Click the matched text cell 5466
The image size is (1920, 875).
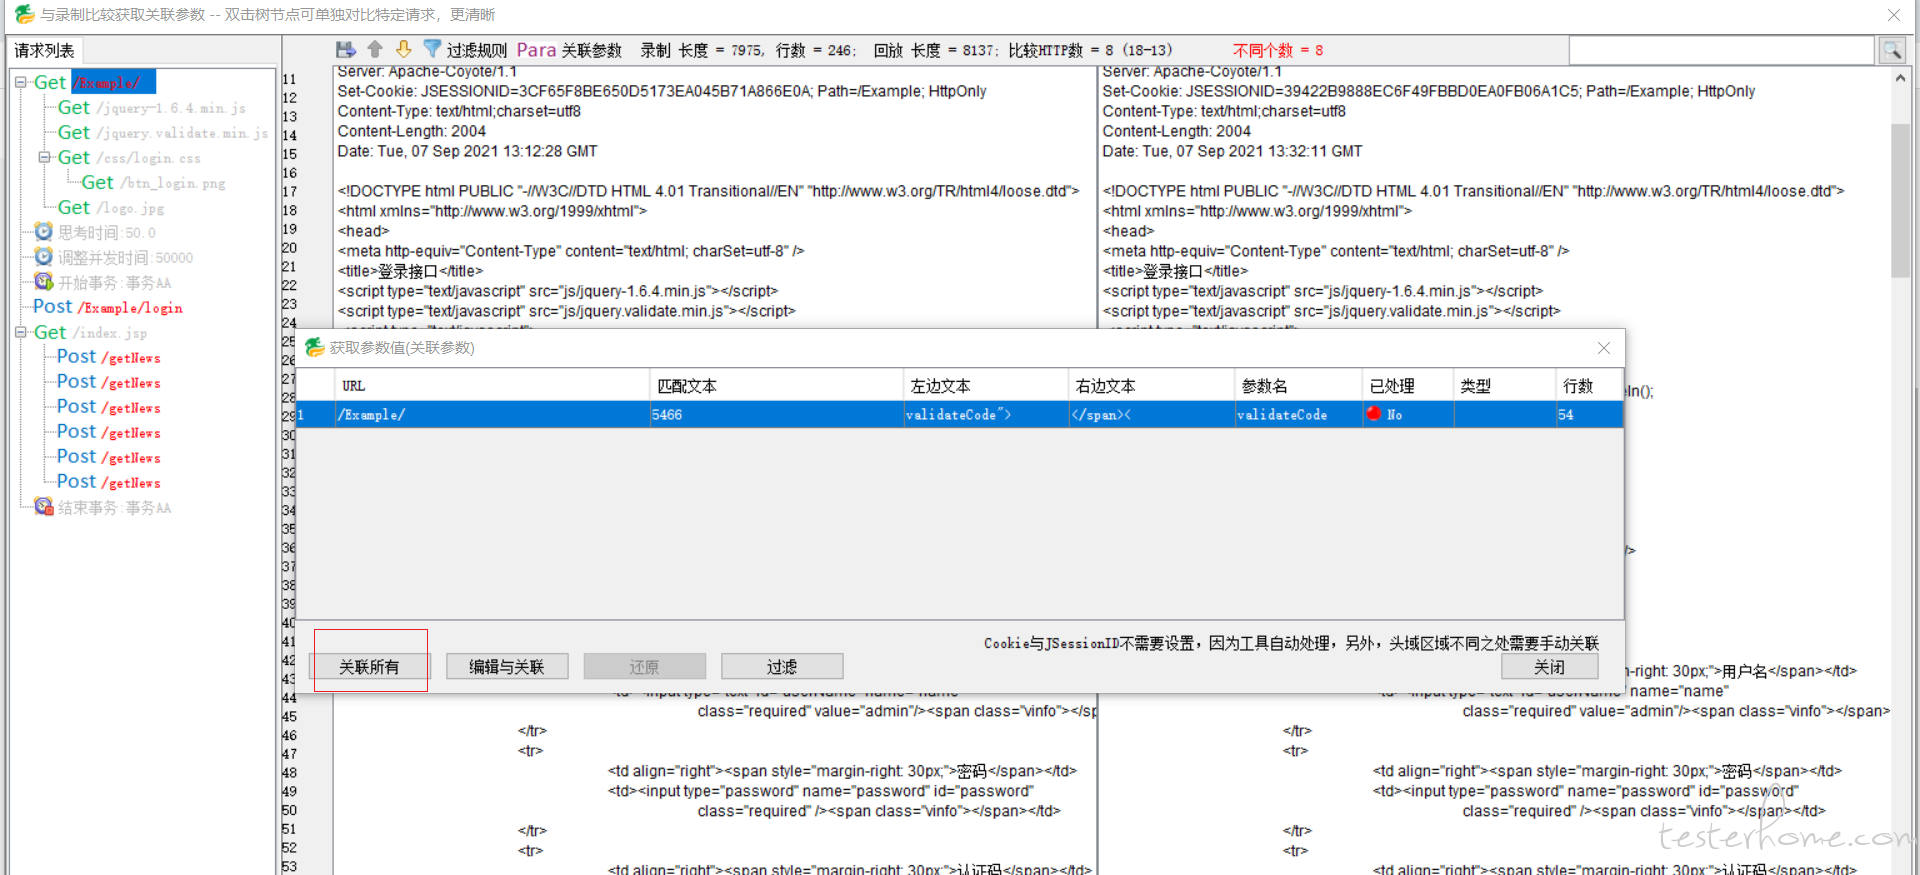777,414
